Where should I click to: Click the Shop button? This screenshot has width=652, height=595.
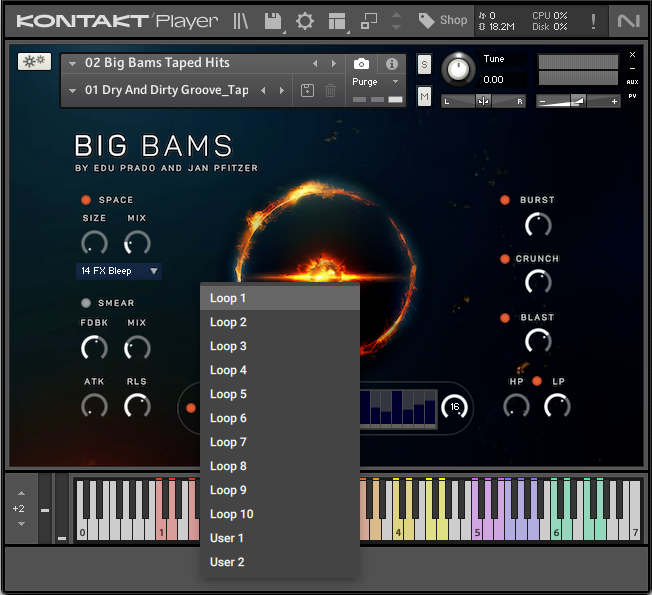[x=443, y=20]
